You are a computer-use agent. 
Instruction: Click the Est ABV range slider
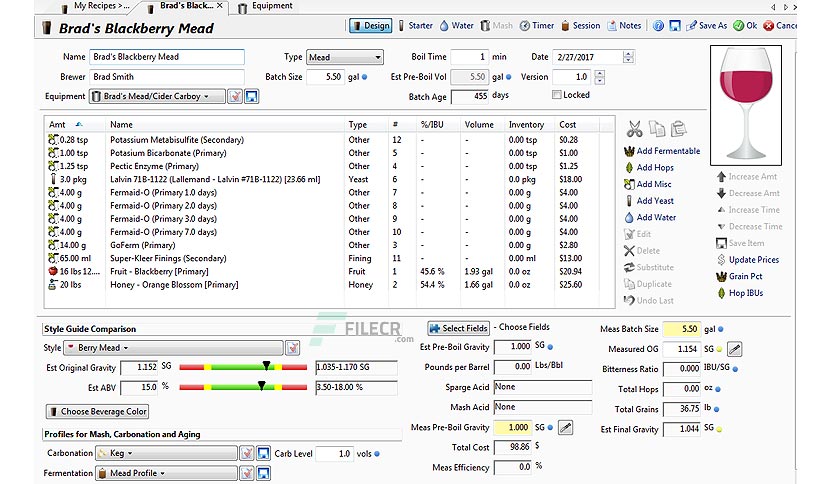click(243, 387)
